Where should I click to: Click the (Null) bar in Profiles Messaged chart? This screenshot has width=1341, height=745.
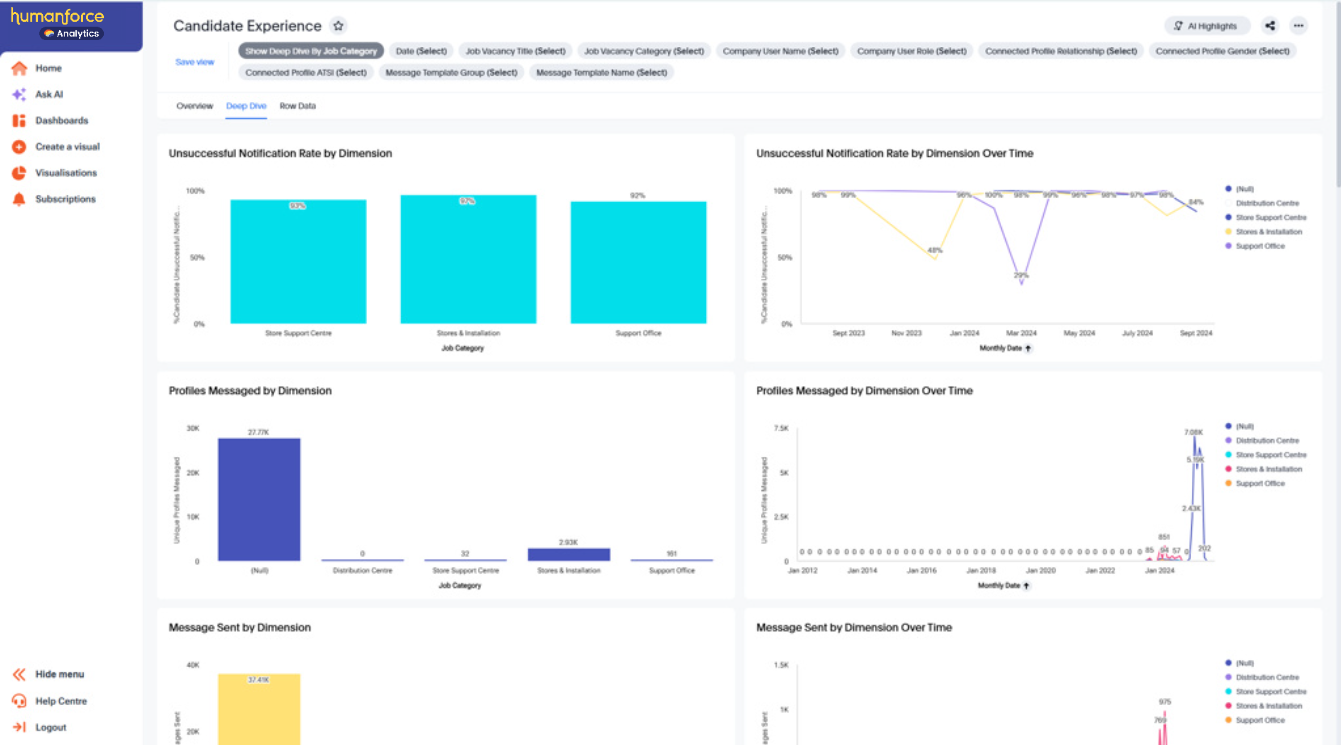[259, 499]
